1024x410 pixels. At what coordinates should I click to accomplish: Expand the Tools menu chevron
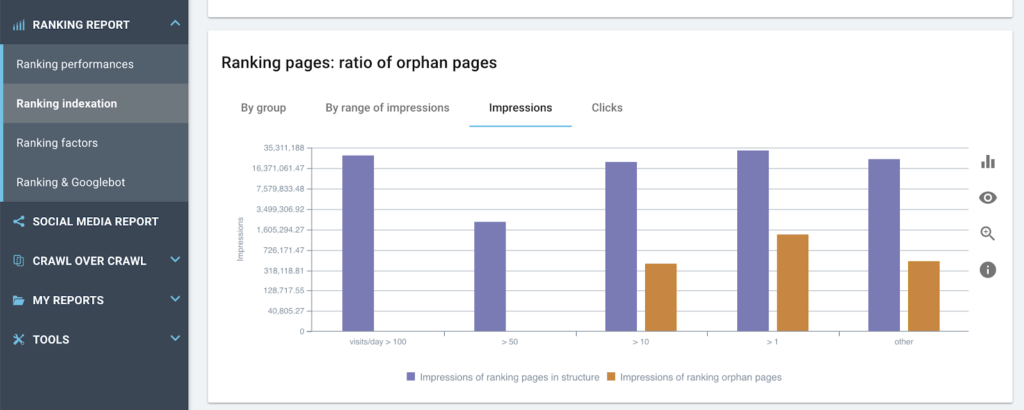(x=175, y=340)
